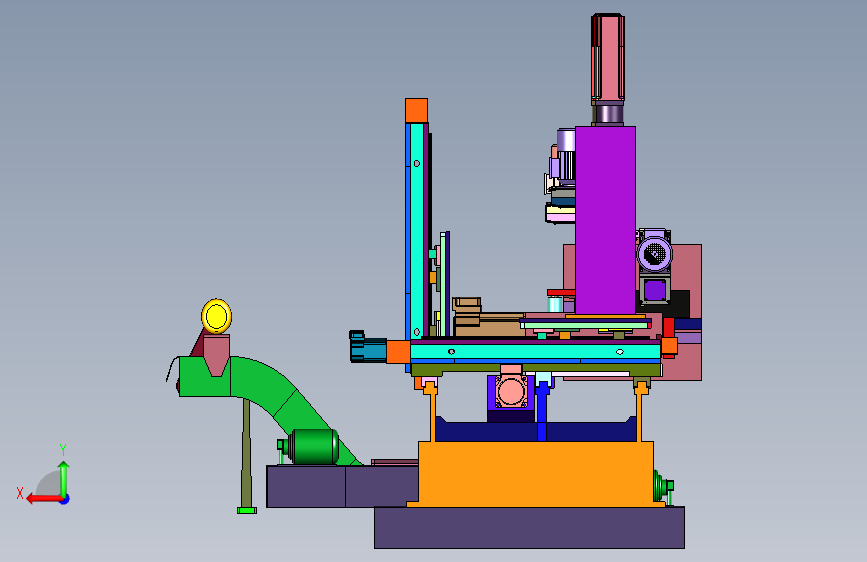The height and width of the screenshot is (562, 867).
Task: Select the tall cyan vertical rail
Action: (x=417, y=231)
